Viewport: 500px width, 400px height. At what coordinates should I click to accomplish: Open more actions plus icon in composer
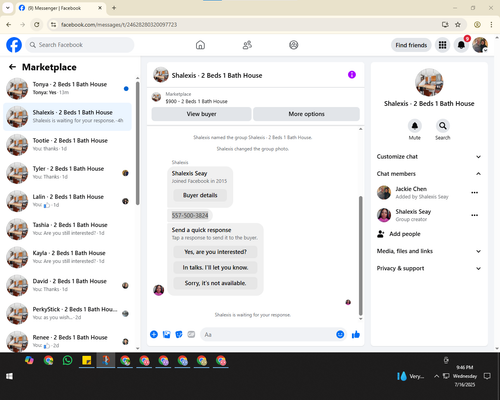point(154,334)
